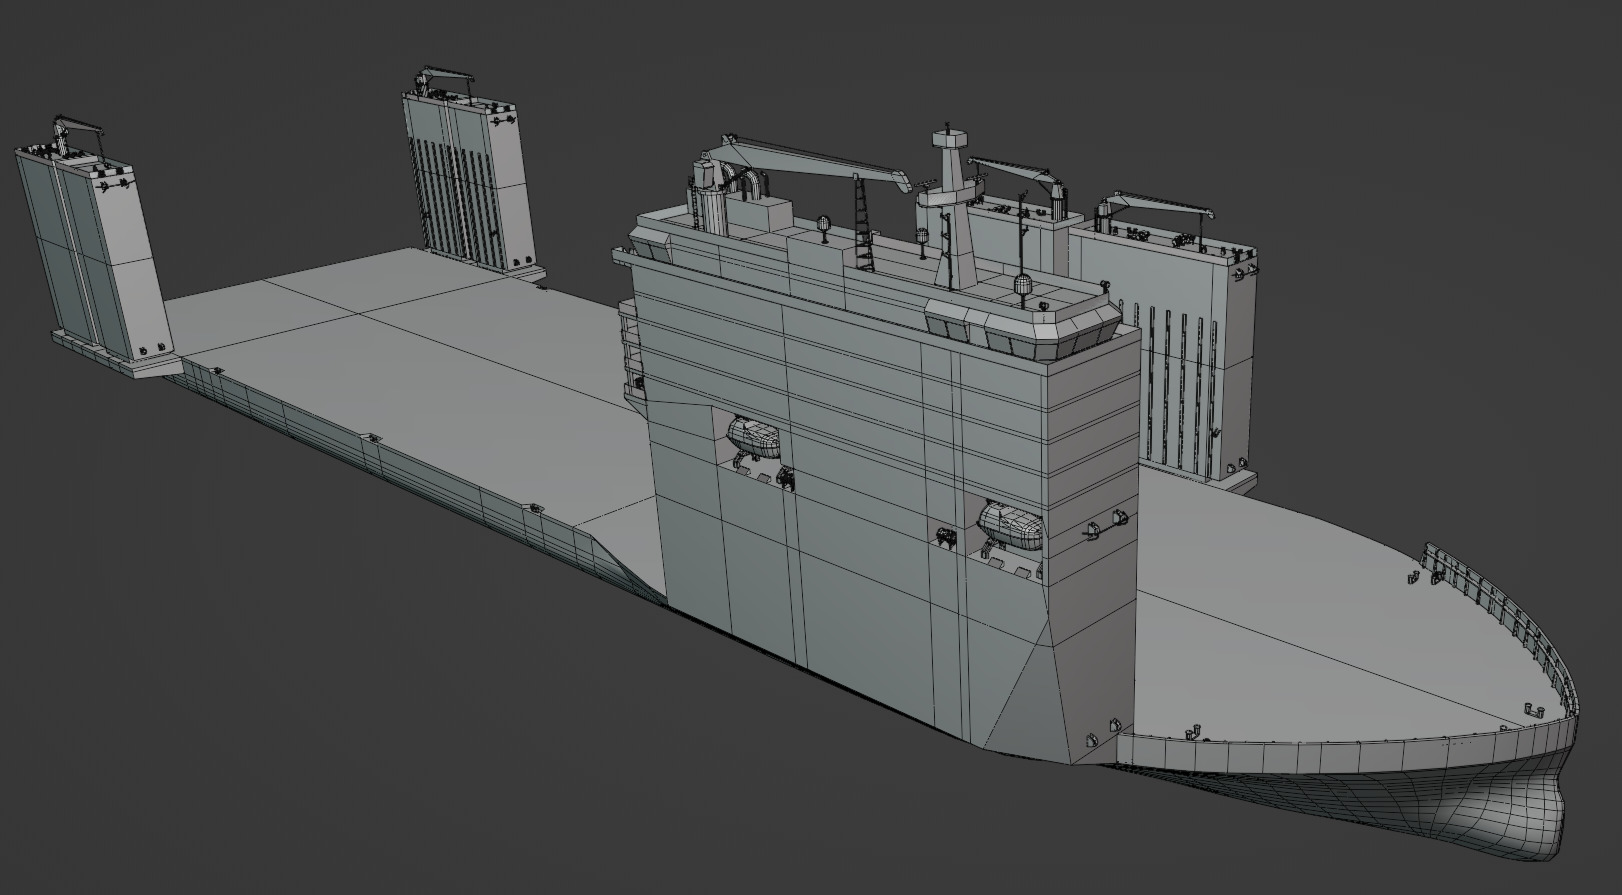Image resolution: width=1622 pixels, height=895 pixels.
Task: Select the small crane on the second stern tower
Action: coord(444,82)
